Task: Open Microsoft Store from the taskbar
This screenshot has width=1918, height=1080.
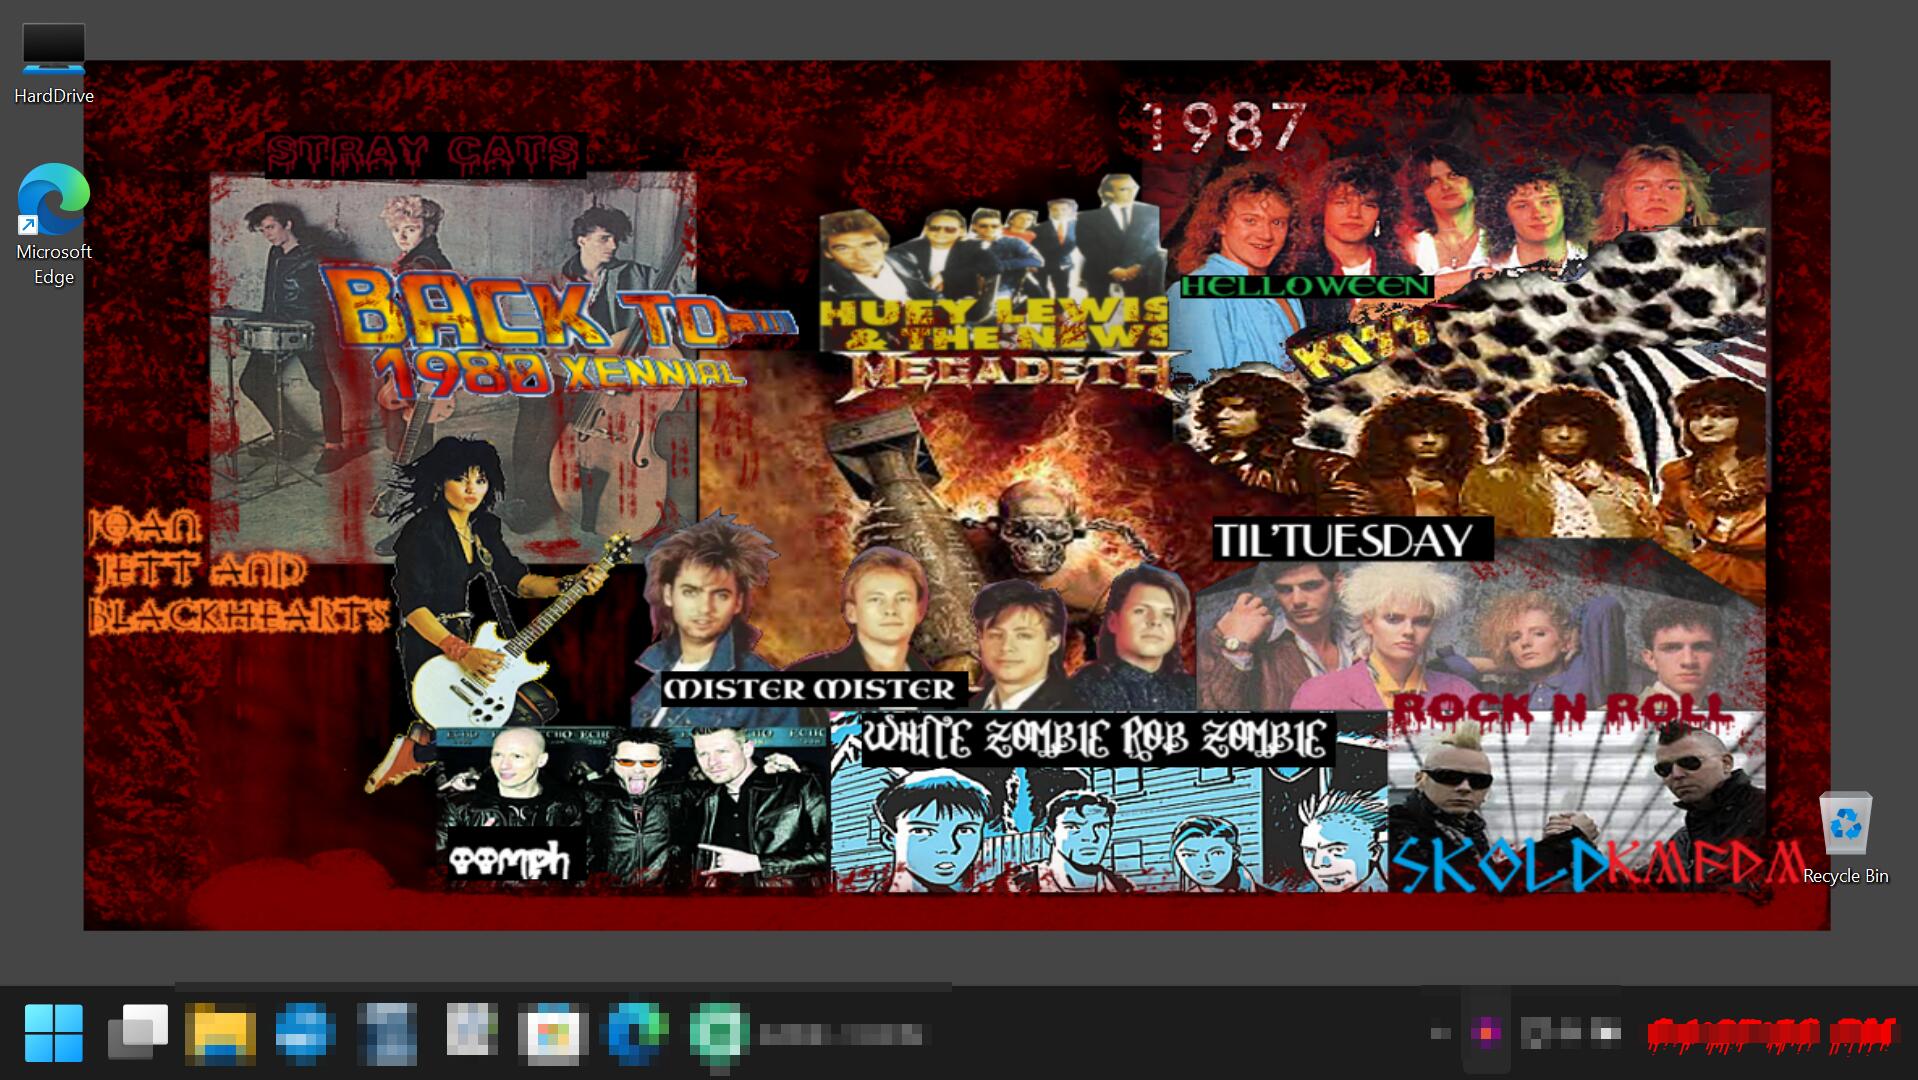Action: pos(553,1033)
